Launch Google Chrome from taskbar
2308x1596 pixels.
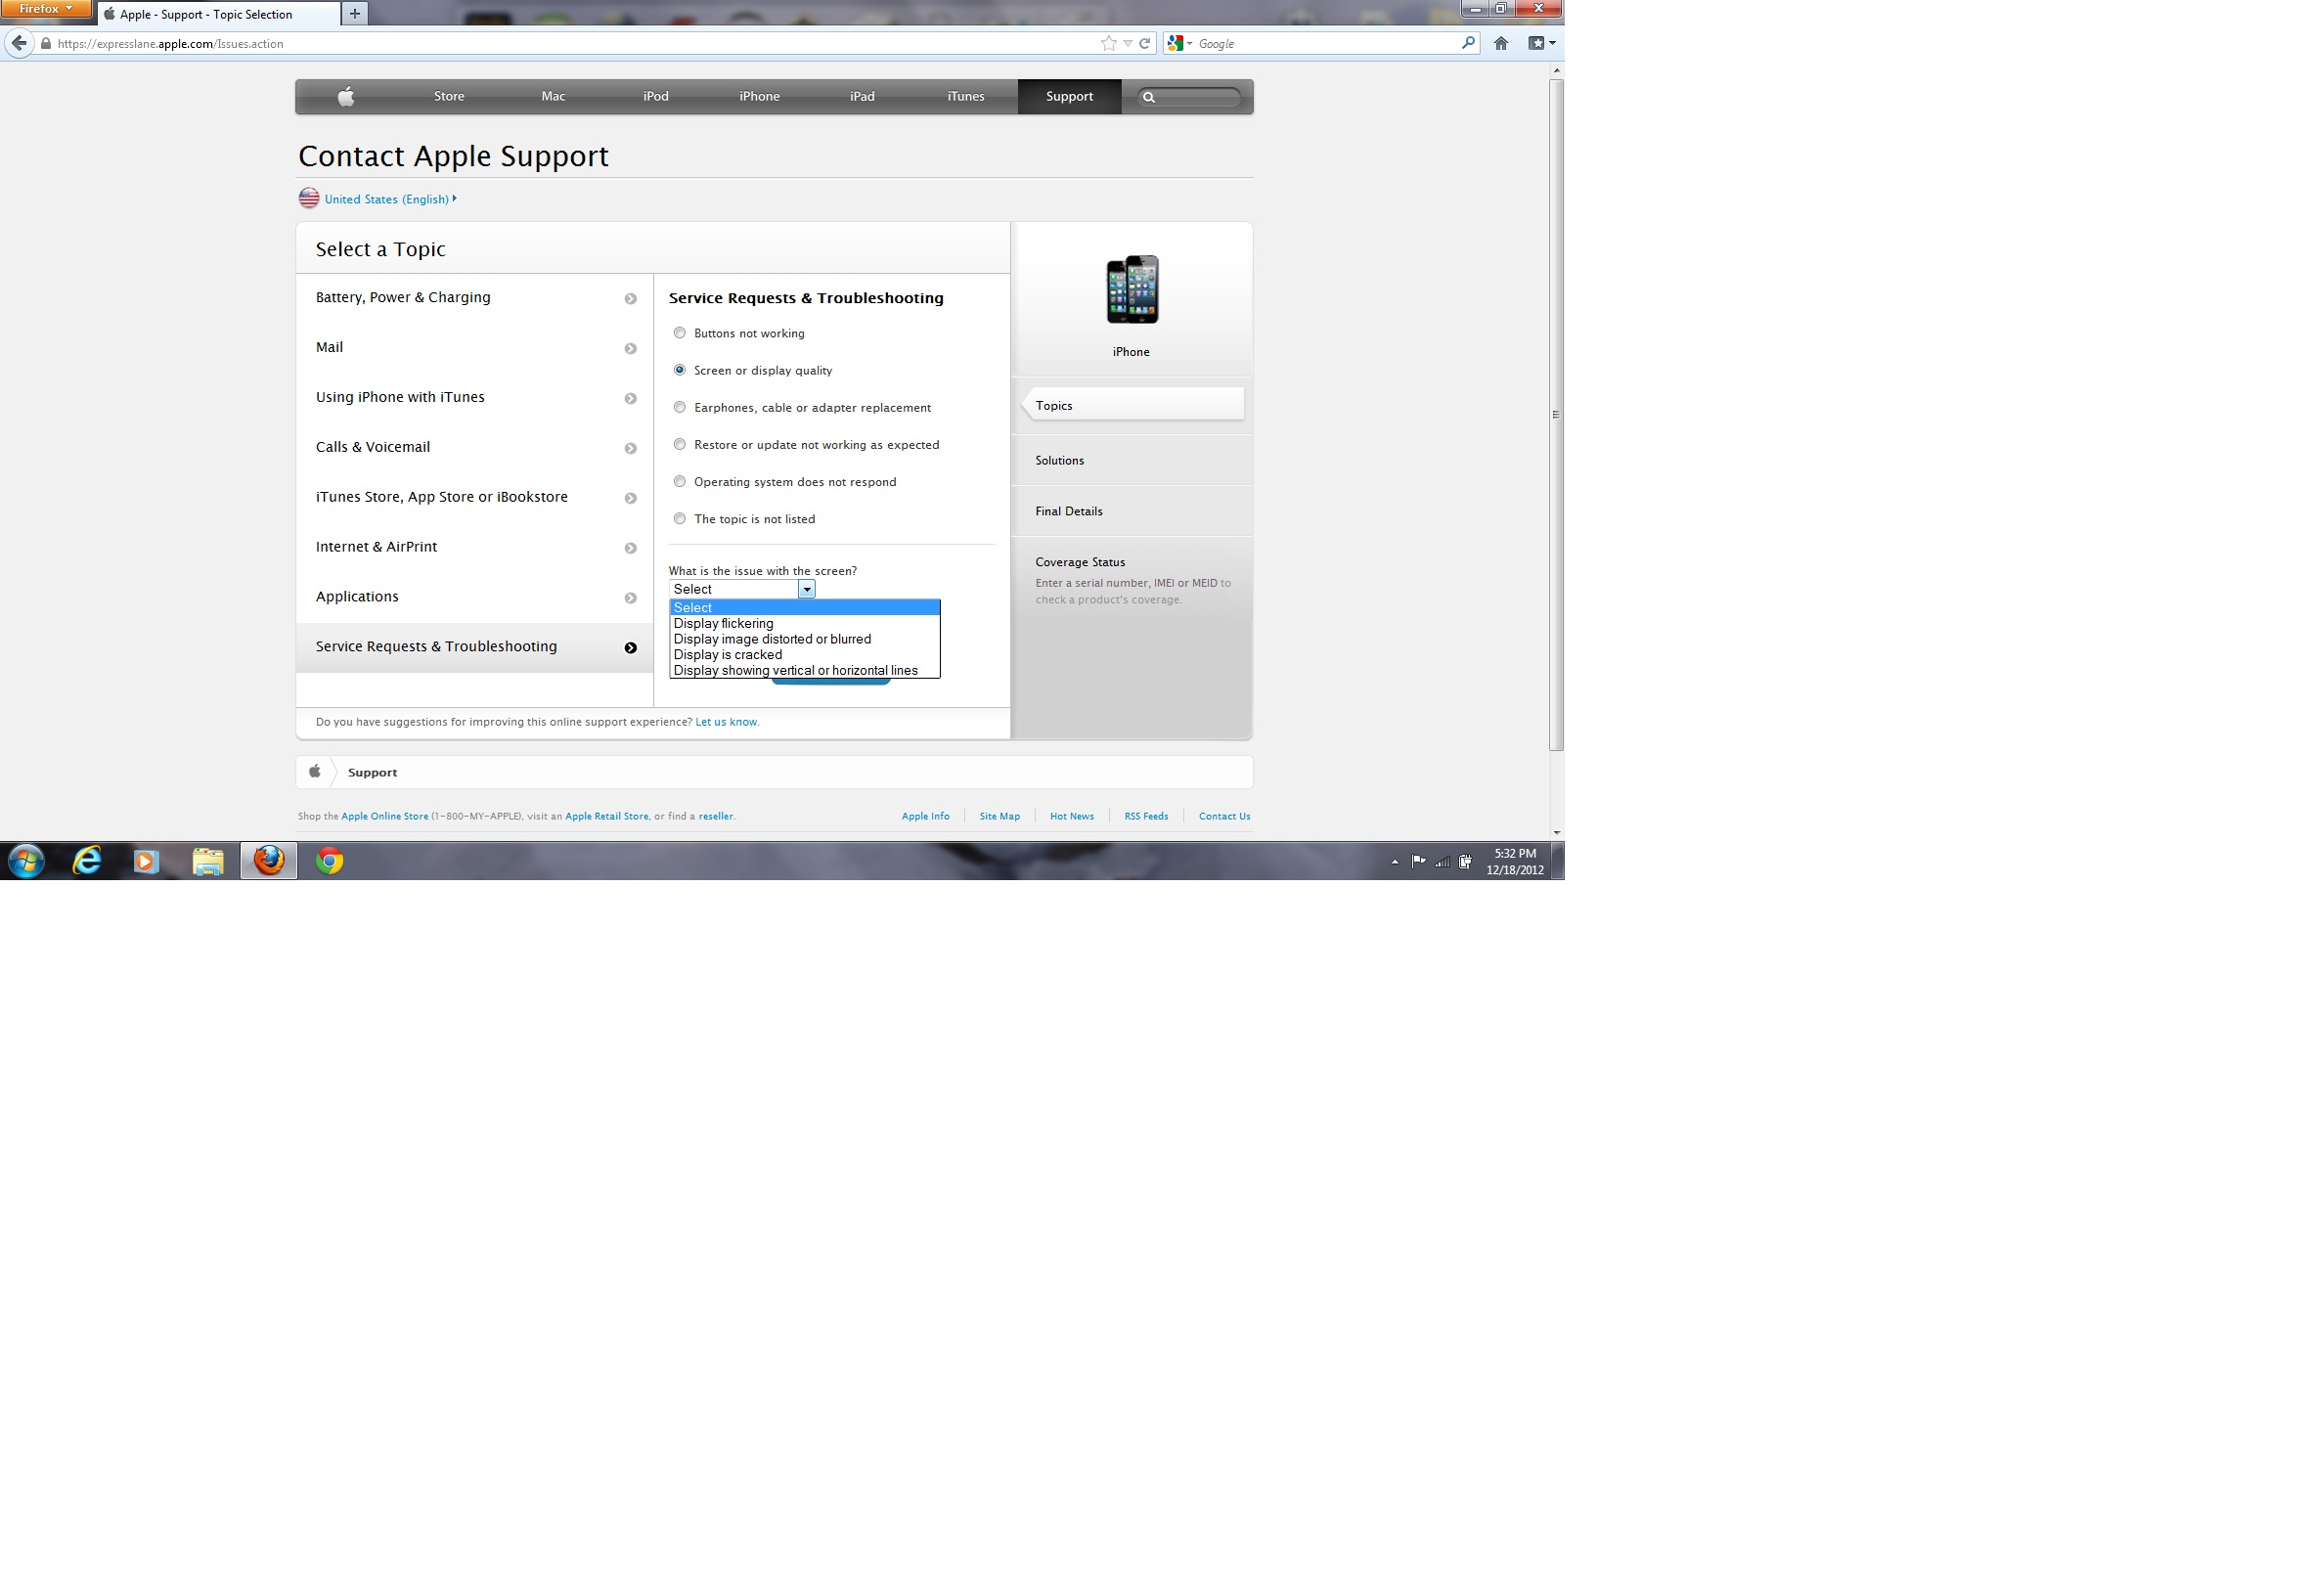coord(329,861)
